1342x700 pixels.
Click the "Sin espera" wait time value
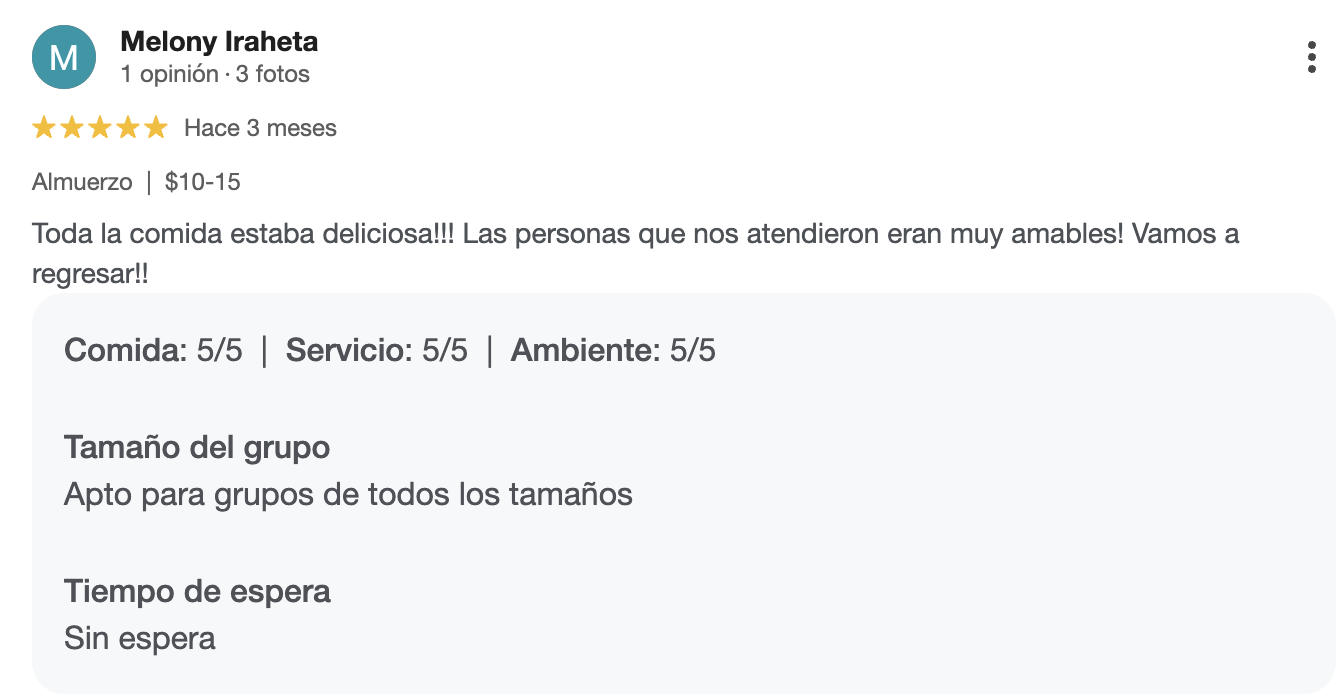point(140,638)
